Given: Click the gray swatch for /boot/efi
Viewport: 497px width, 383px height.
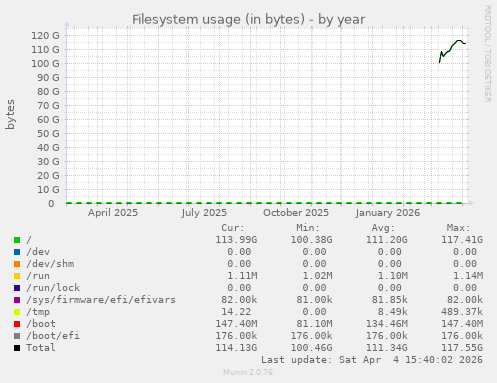Looking at the screenshot, I should [x=17, y=336].
